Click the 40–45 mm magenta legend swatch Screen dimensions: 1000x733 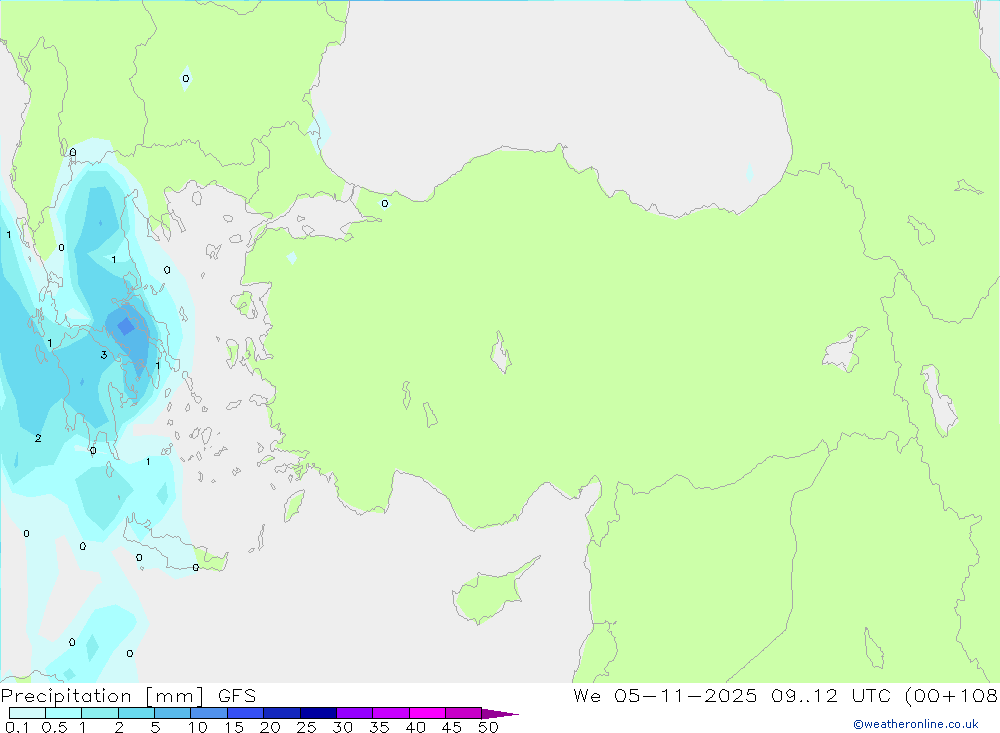point(427,713)
